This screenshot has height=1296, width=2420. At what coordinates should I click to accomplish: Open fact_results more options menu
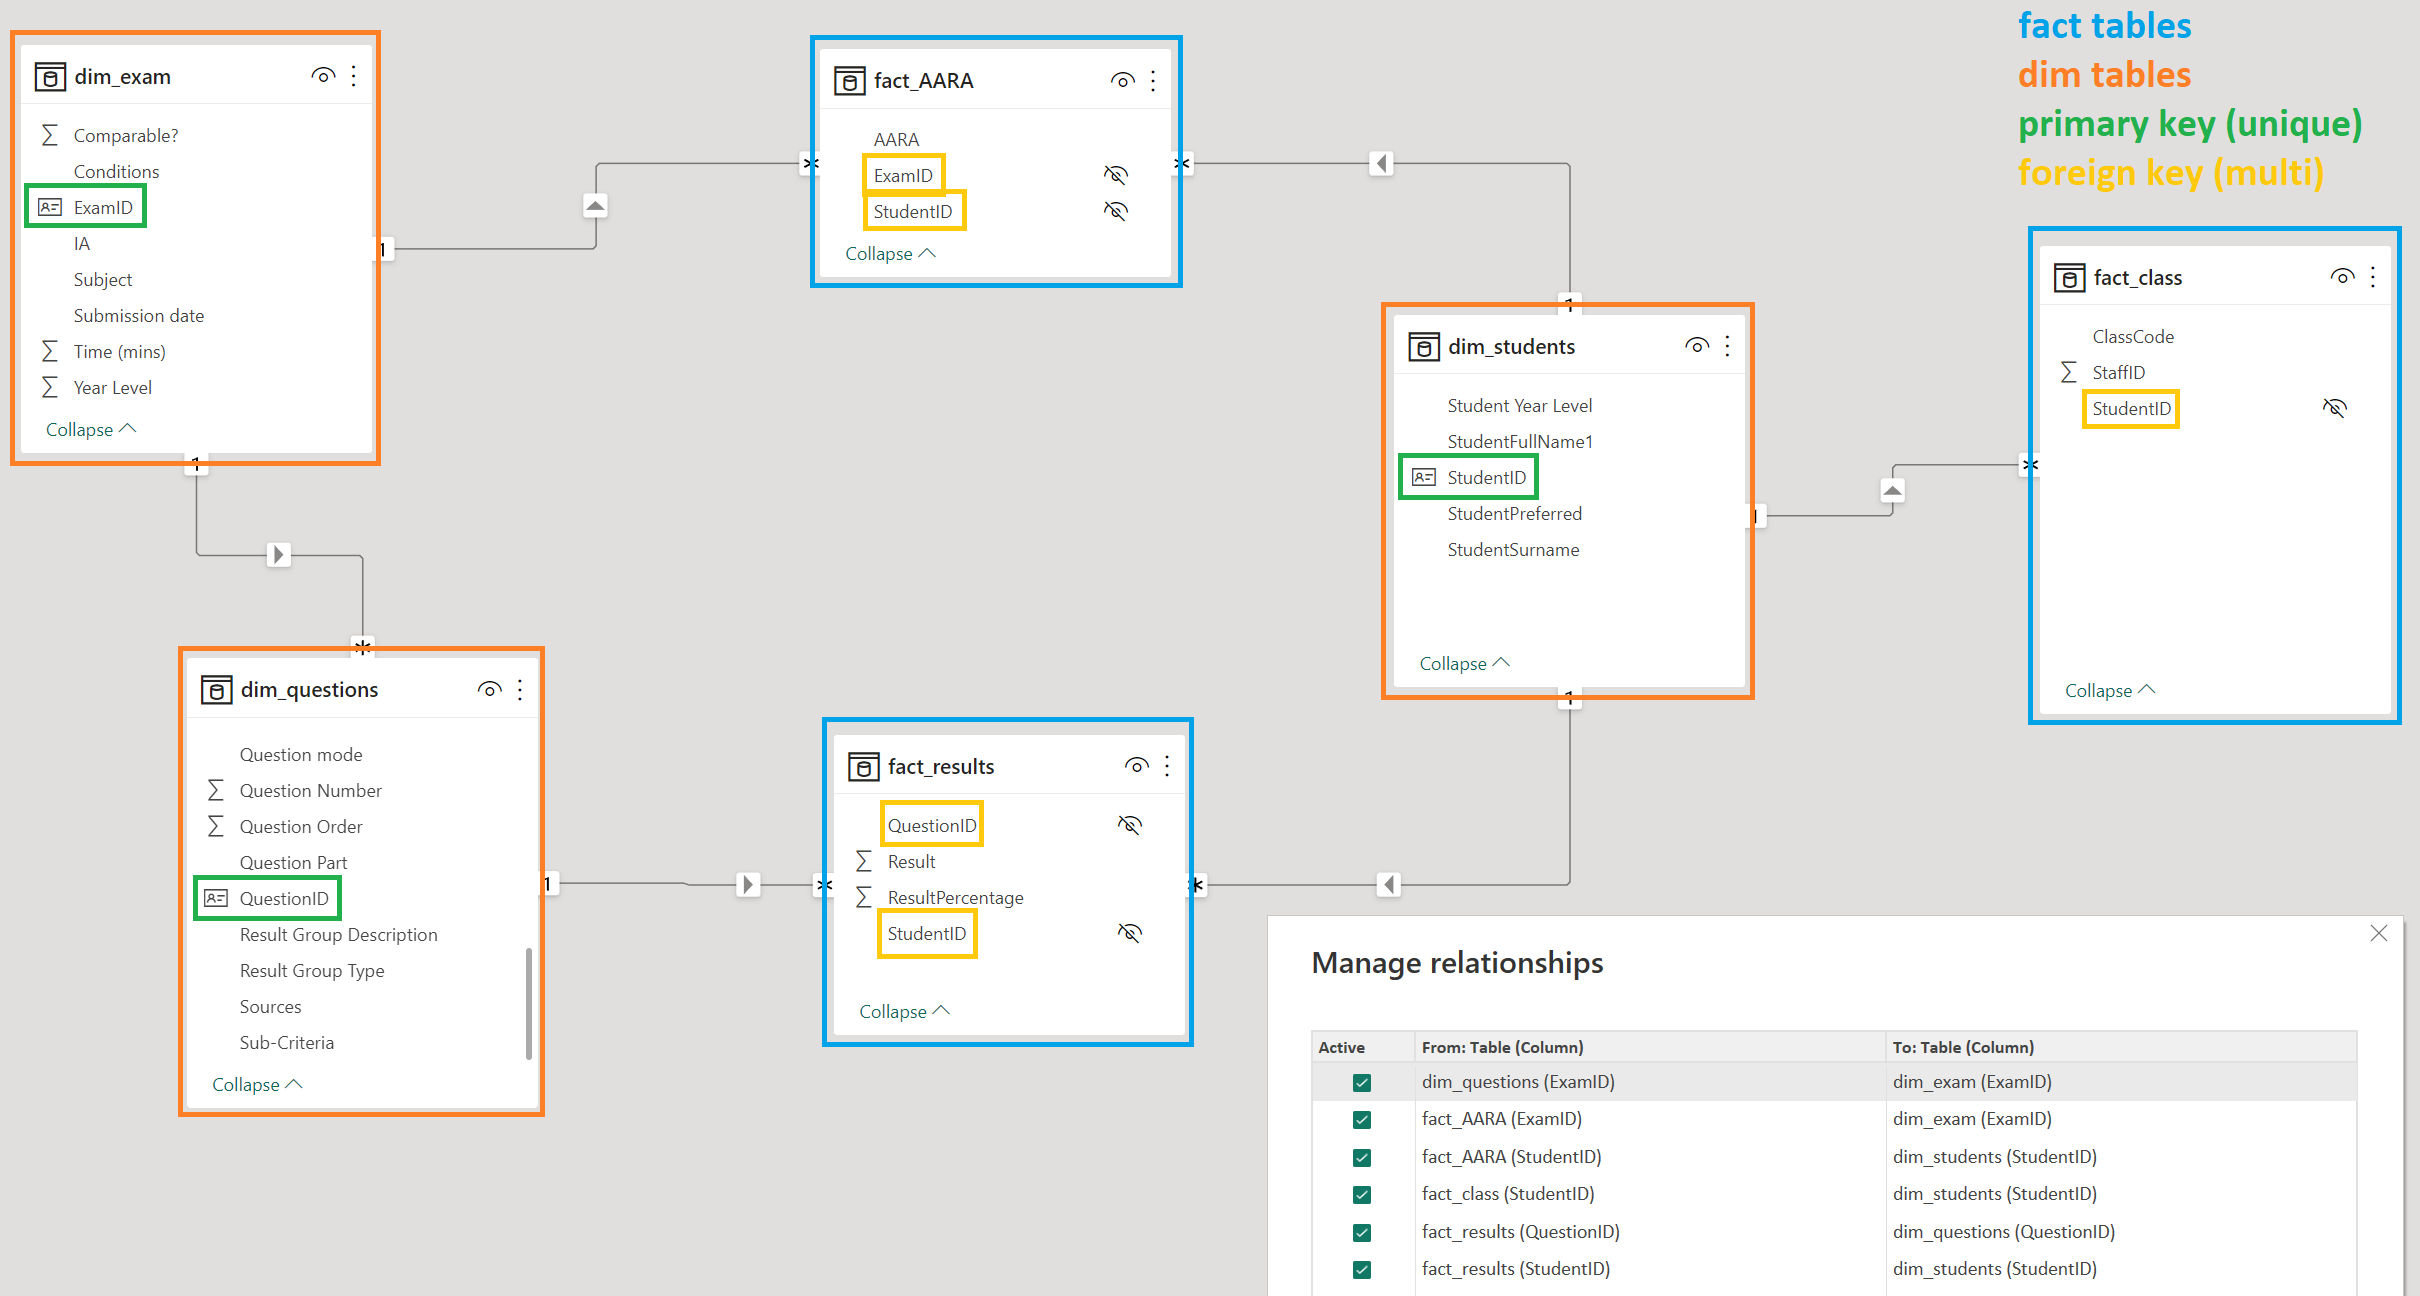[1167, 766]
